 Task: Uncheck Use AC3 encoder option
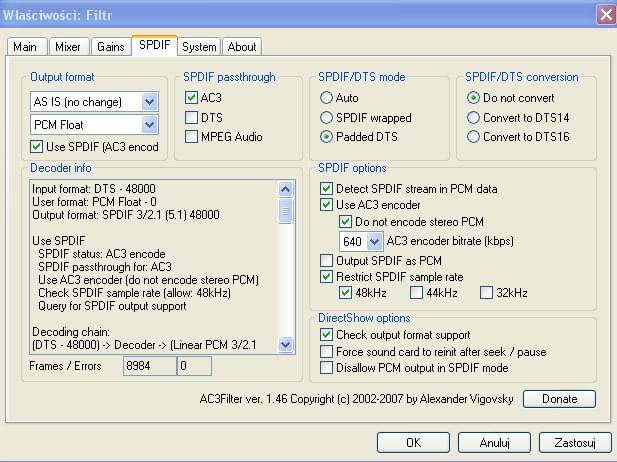coord(327,205)
